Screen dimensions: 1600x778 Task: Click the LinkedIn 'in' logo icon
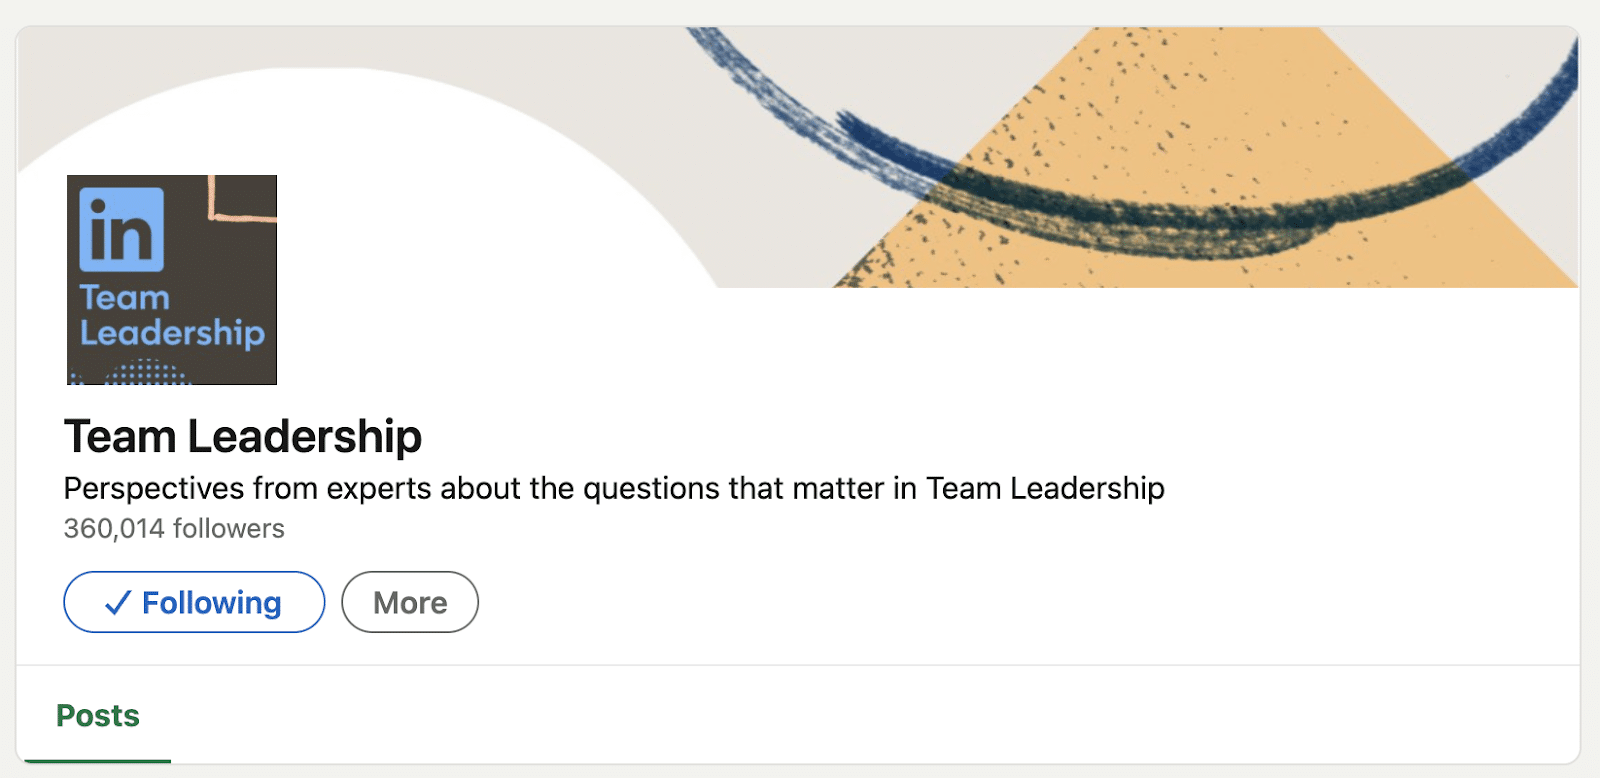point(120,232)
